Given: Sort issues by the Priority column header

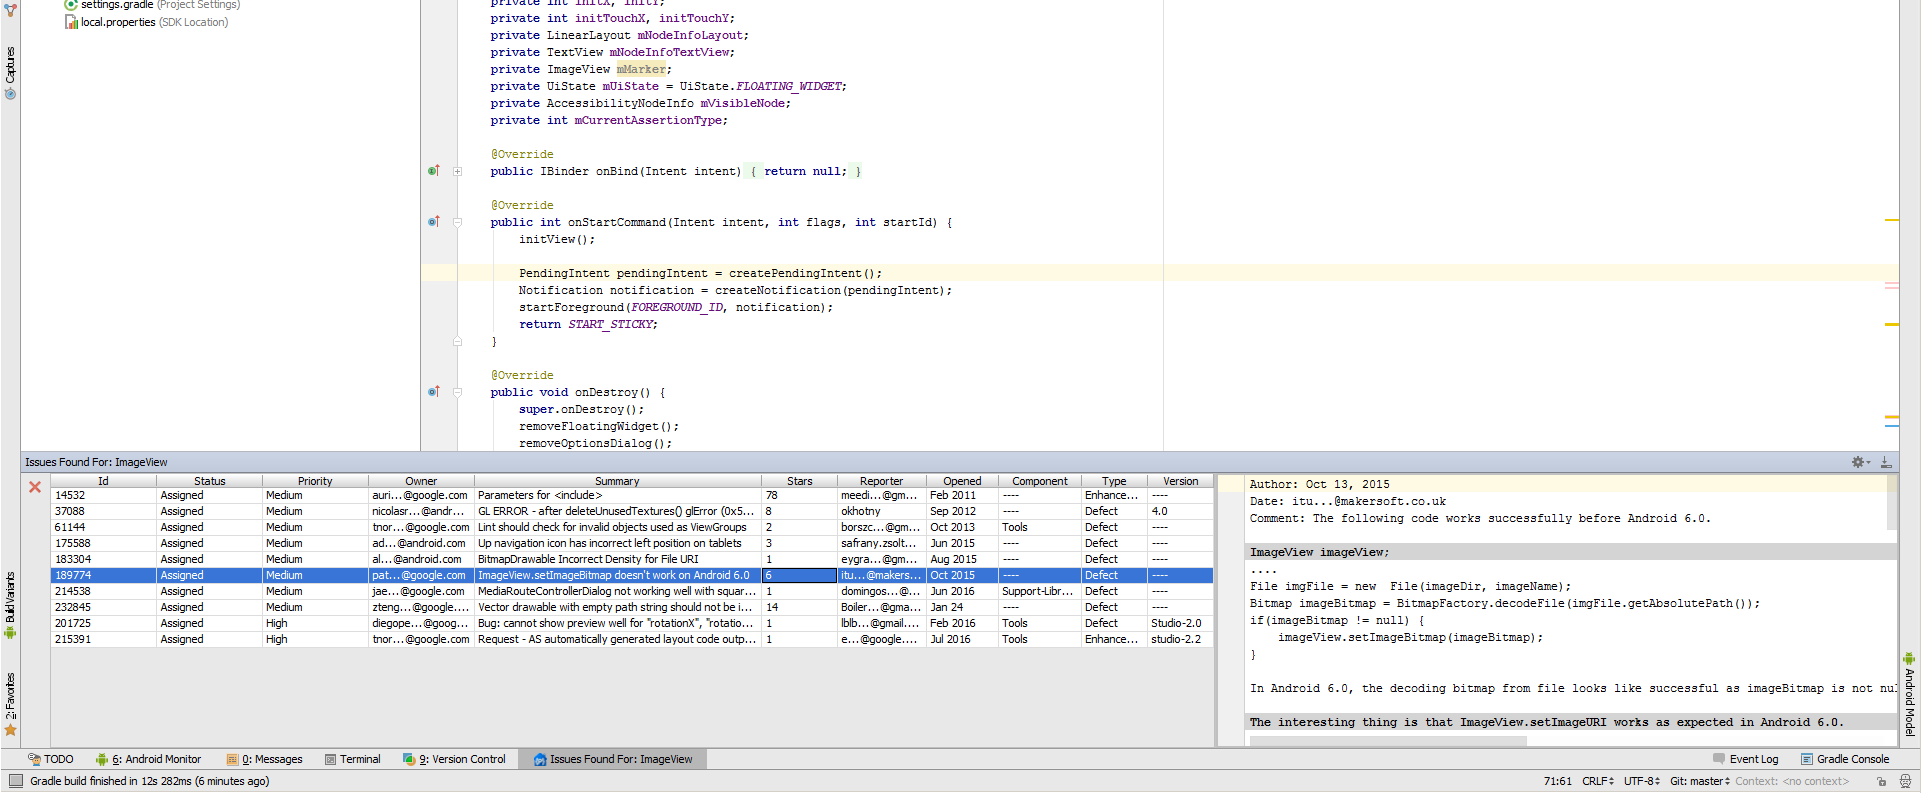Looking at the screenshot, I should click(315, 481).
